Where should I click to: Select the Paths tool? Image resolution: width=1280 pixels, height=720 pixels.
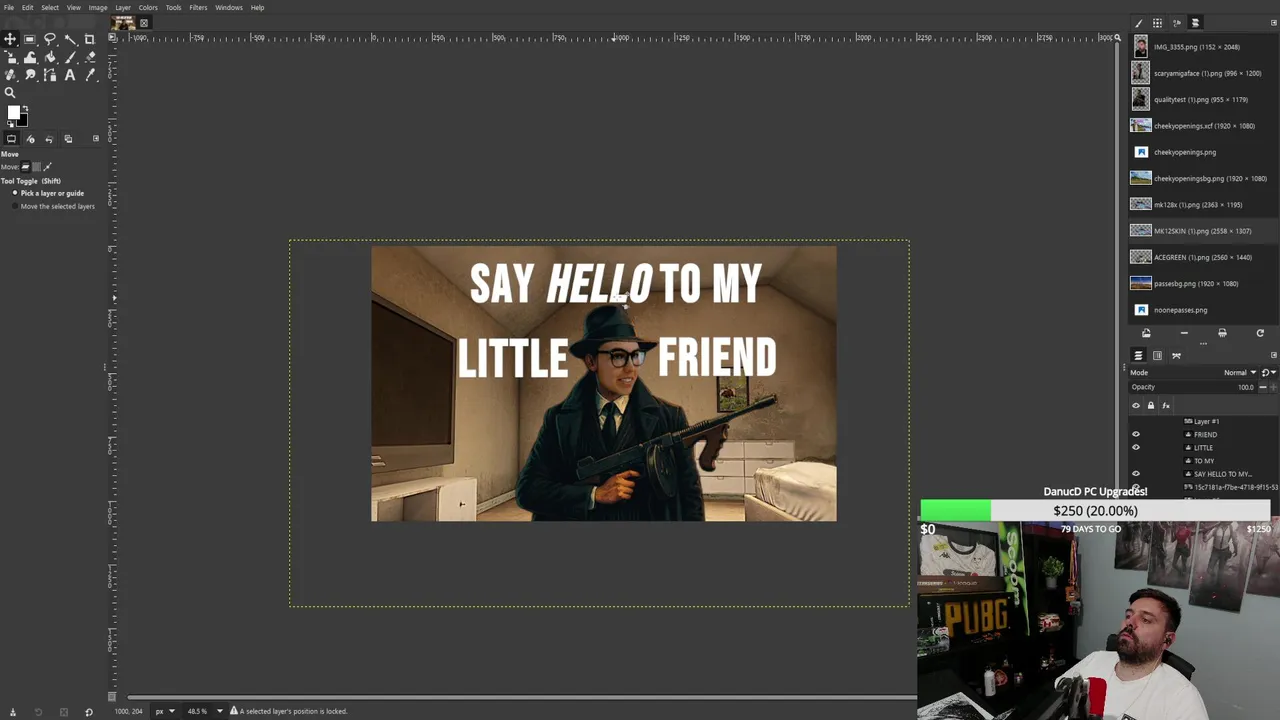[50, 75]
